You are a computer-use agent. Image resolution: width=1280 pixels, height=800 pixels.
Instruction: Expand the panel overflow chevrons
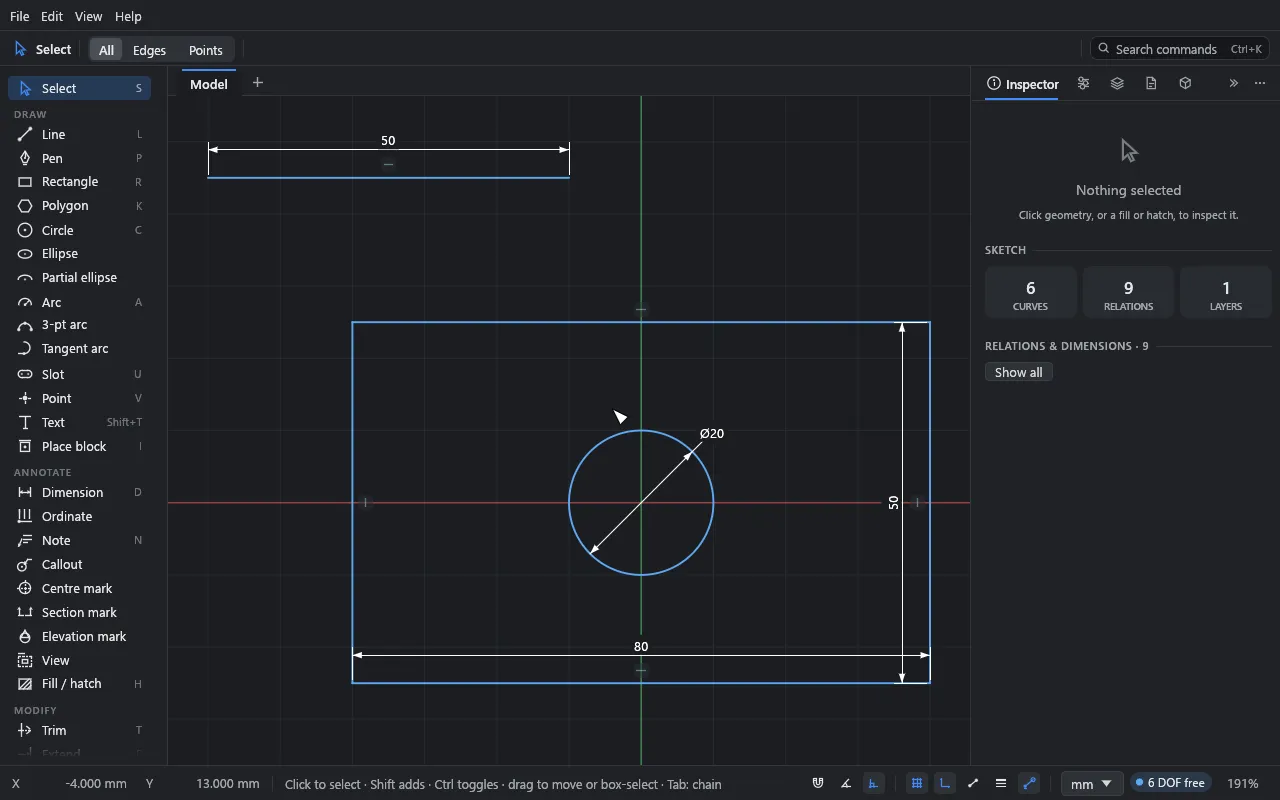1233,84
